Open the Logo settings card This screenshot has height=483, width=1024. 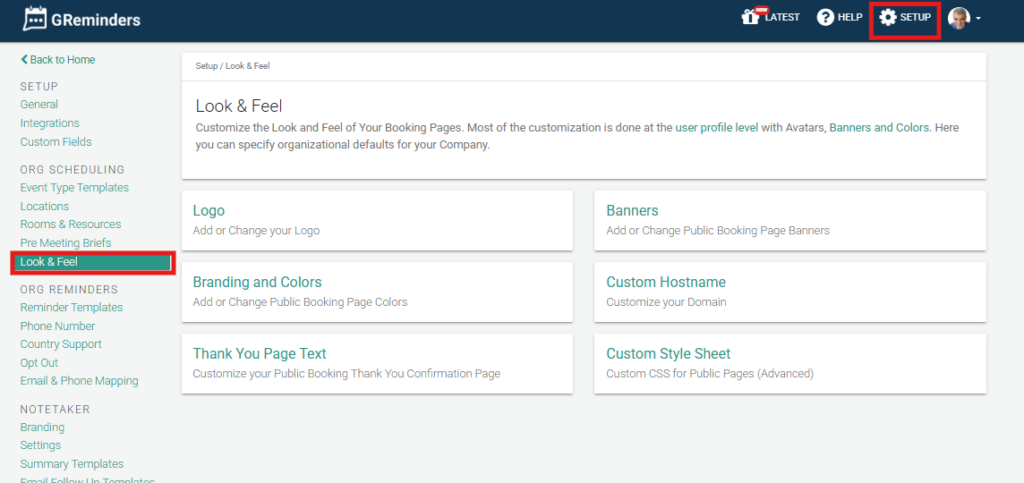pos(376,220)
